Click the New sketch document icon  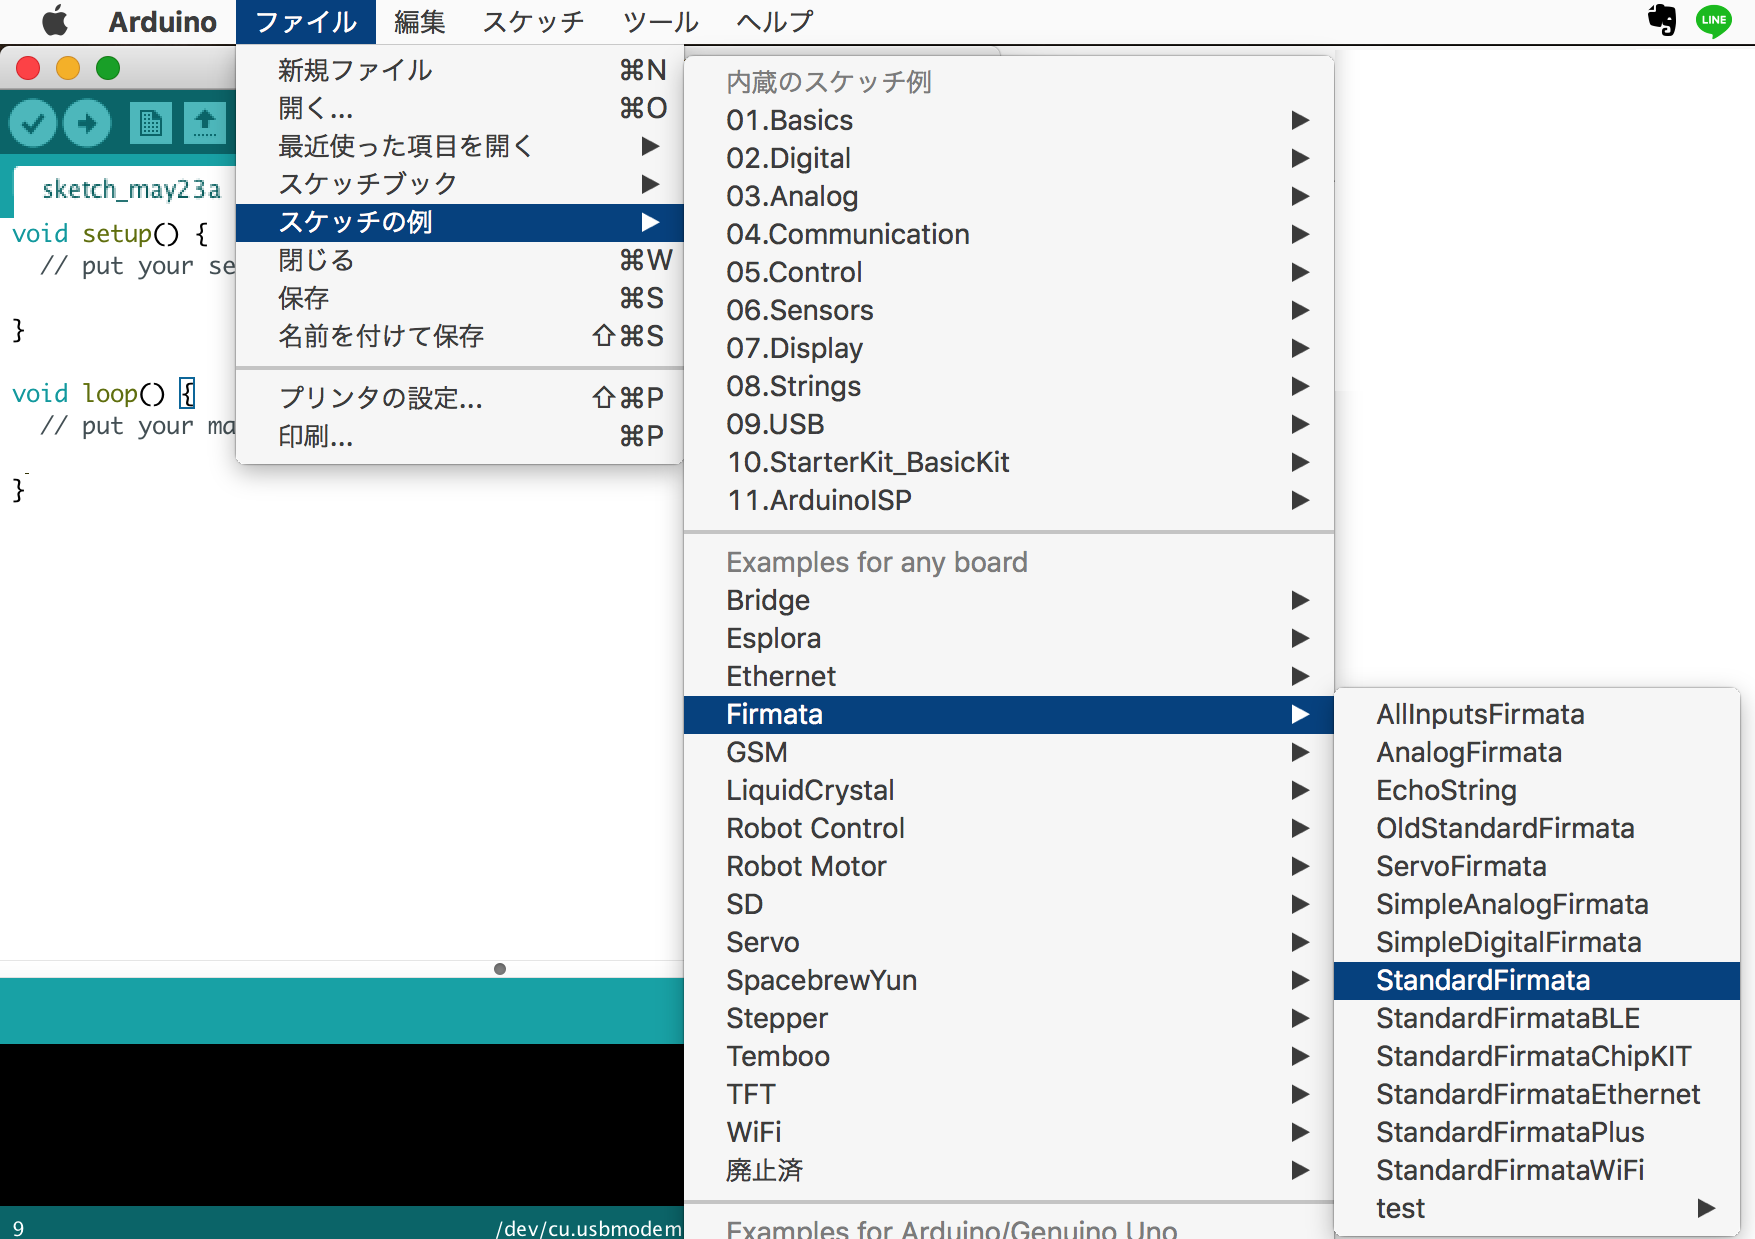150,123
